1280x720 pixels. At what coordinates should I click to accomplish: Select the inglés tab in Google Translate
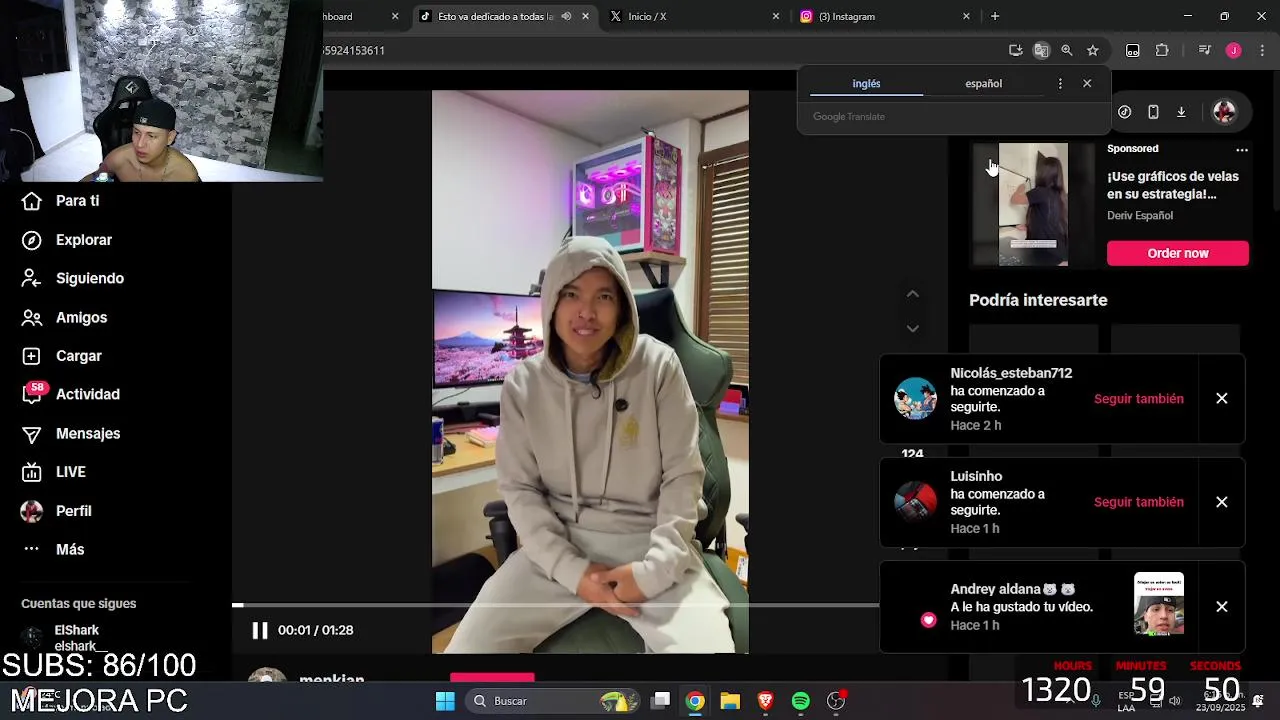coord(866,84)
